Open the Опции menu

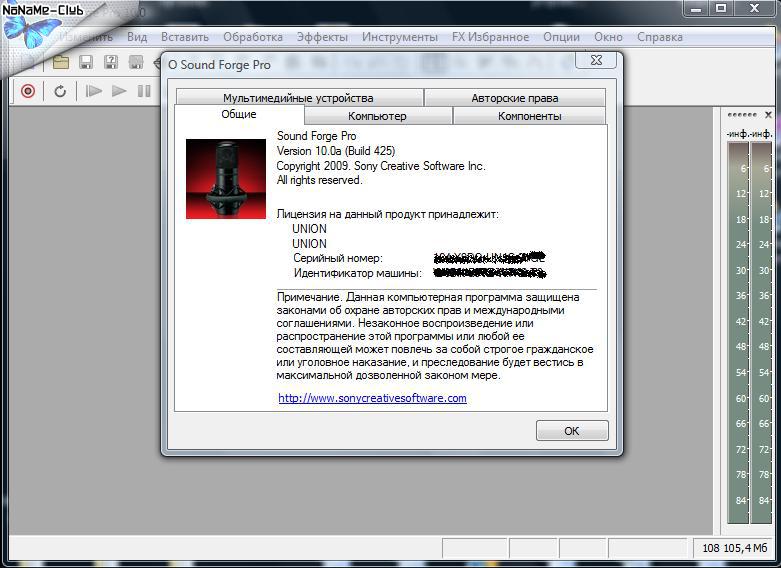[x=561, y=37]
